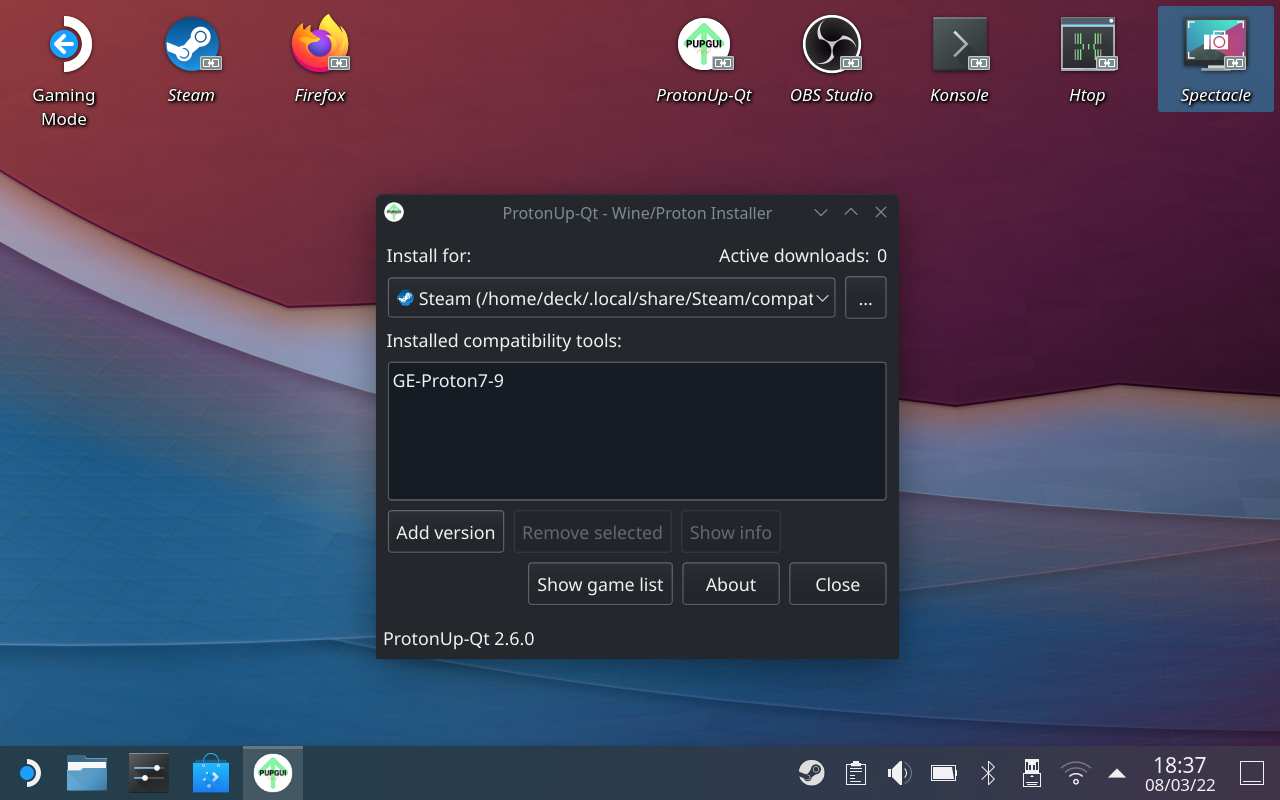Select the Spectacle desktop icon

[1216, 60]
